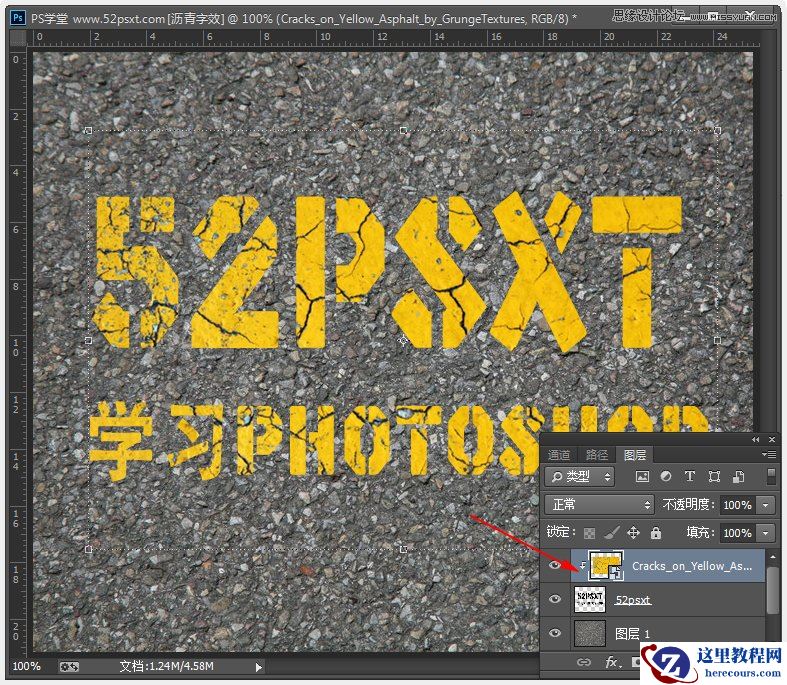Click the fx layer style icon
This screenshot has height=685, width=787.
point(612,662)
